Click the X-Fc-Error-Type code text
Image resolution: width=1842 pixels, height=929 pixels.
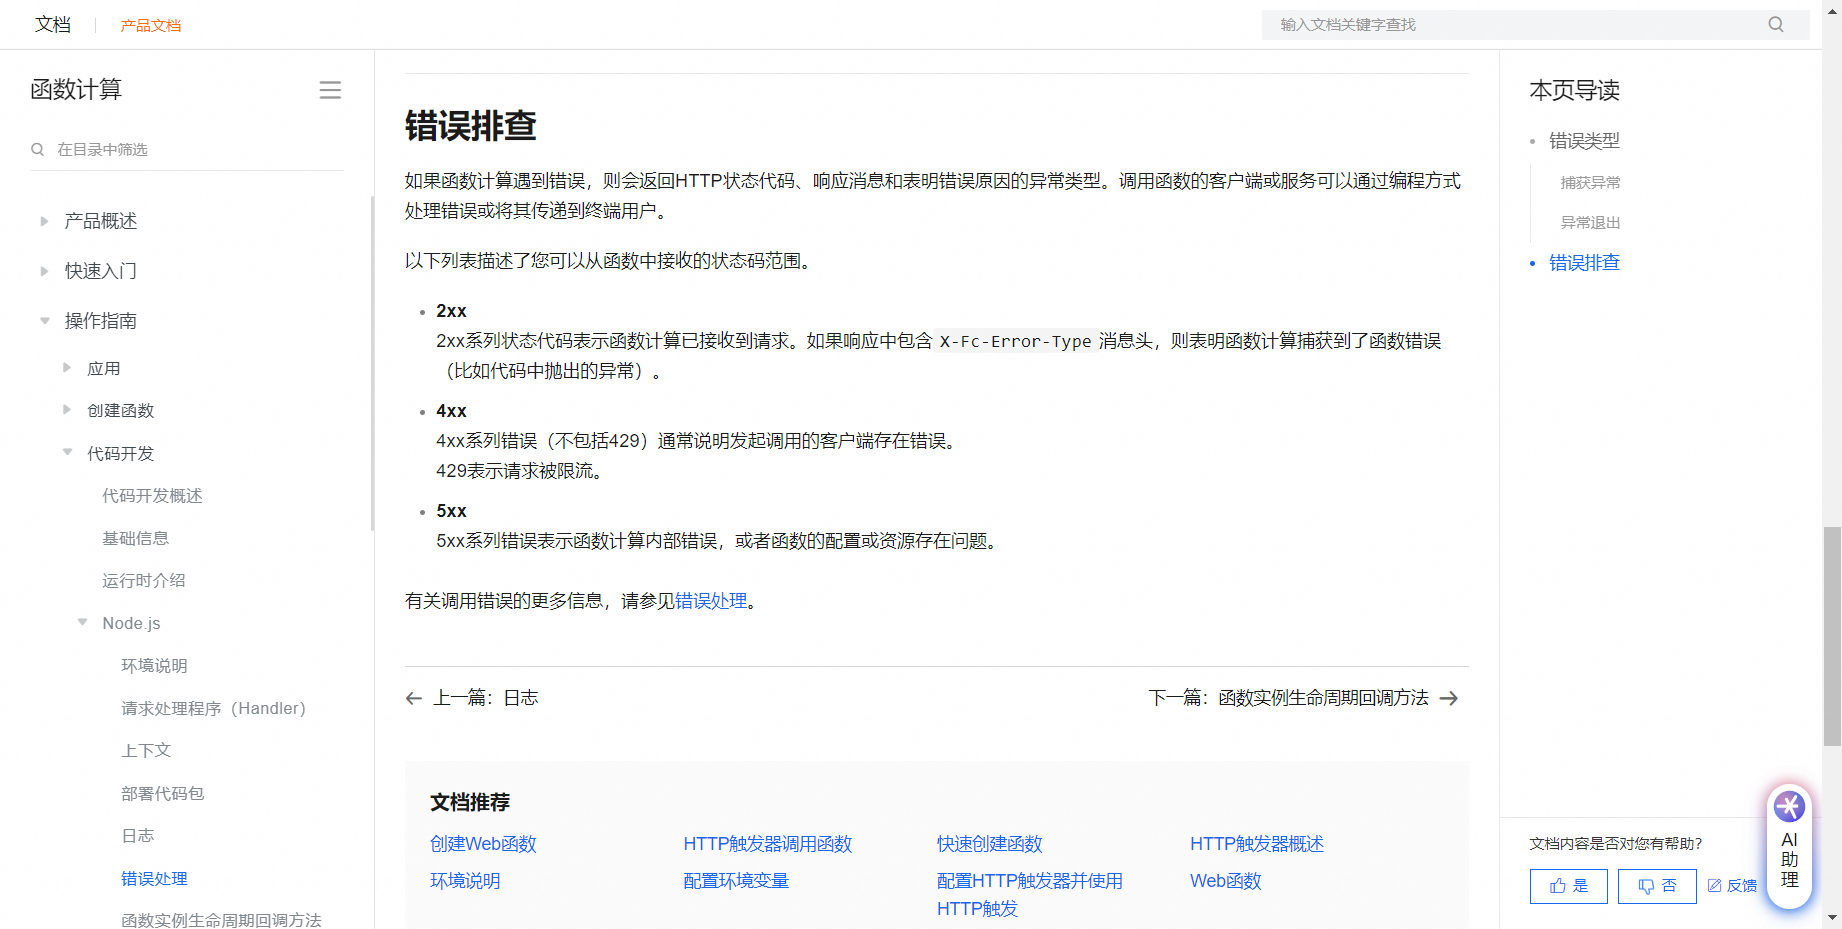click(1015, 342)
